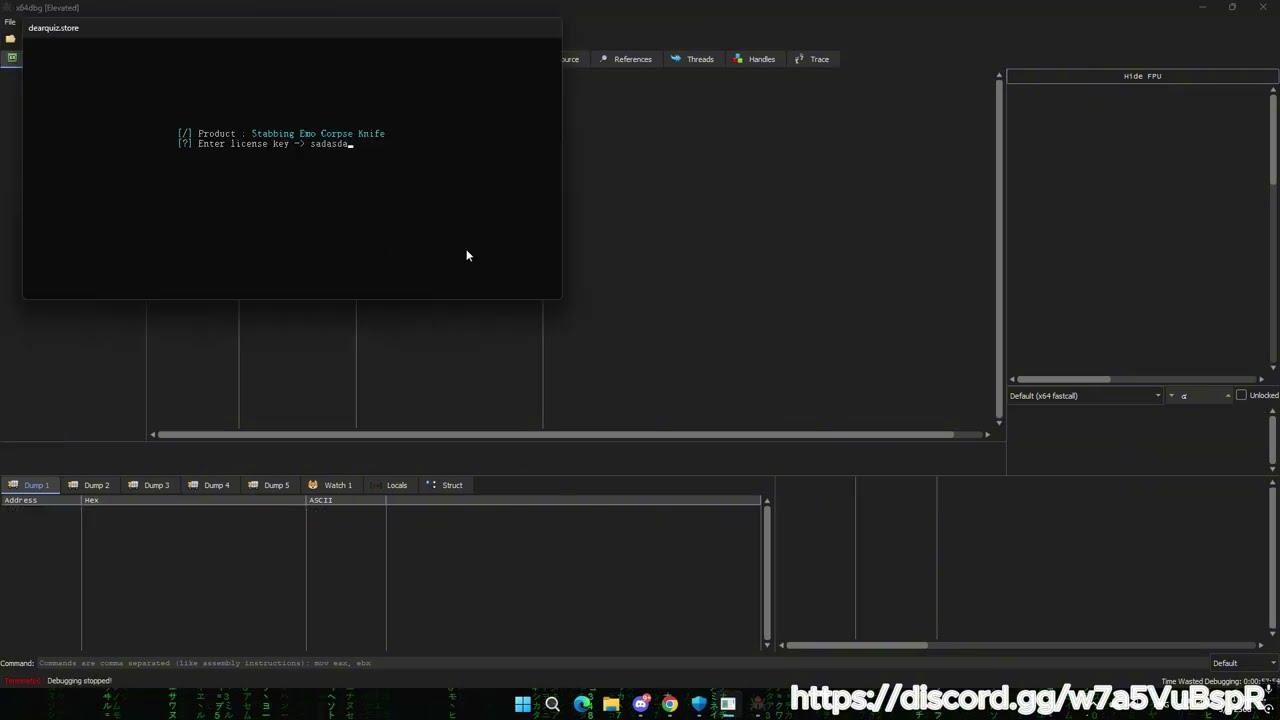Screen dimensions: 1280x720
Task: Open the Watch 1 tab
Action: coord(330,485)
